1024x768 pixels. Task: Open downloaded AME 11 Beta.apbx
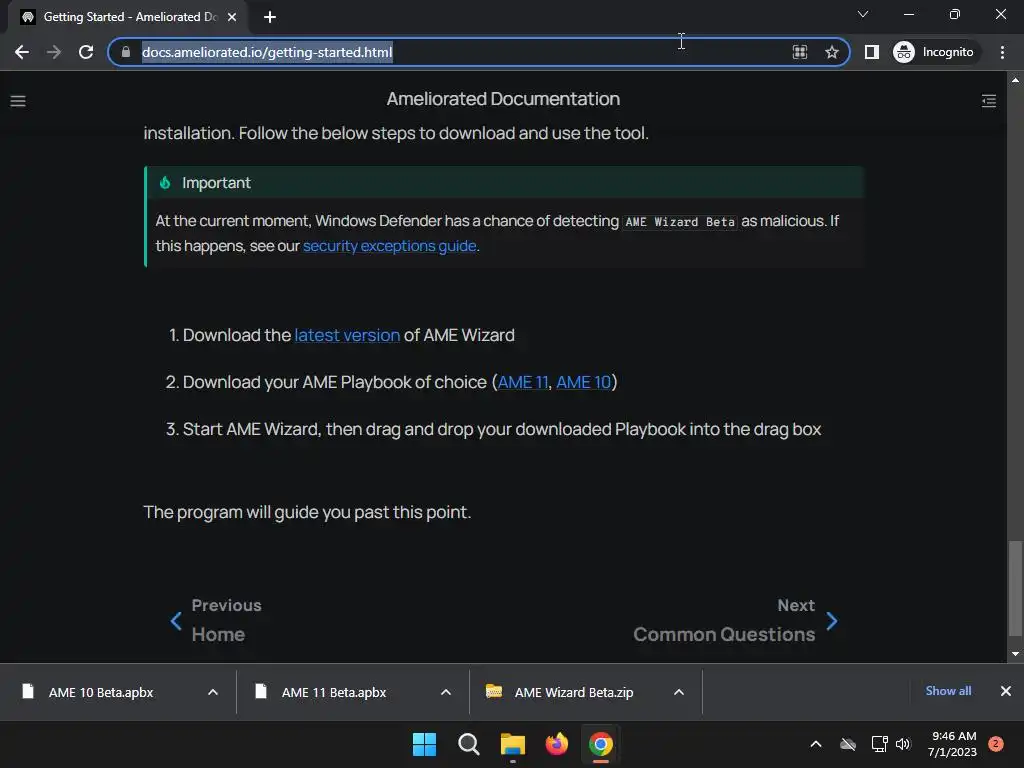coord(334,692)
